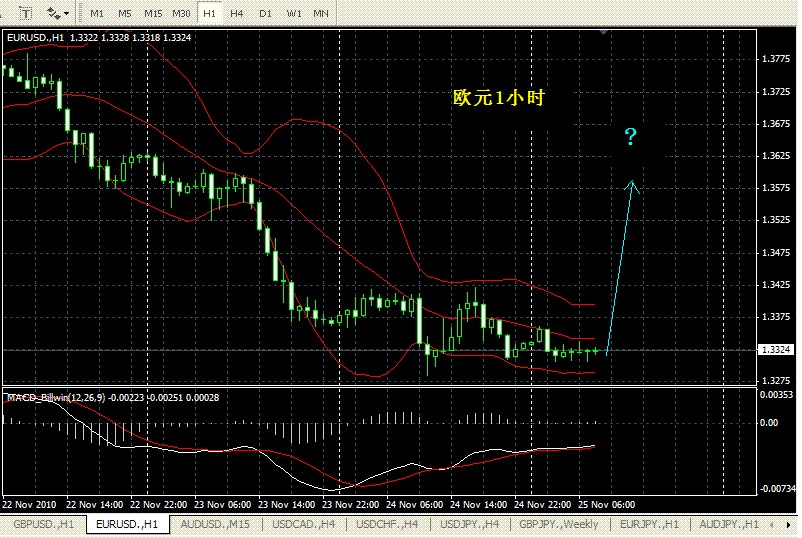Open the USDCAD.,H4 chart tab
802x538 pixels.
303,524
